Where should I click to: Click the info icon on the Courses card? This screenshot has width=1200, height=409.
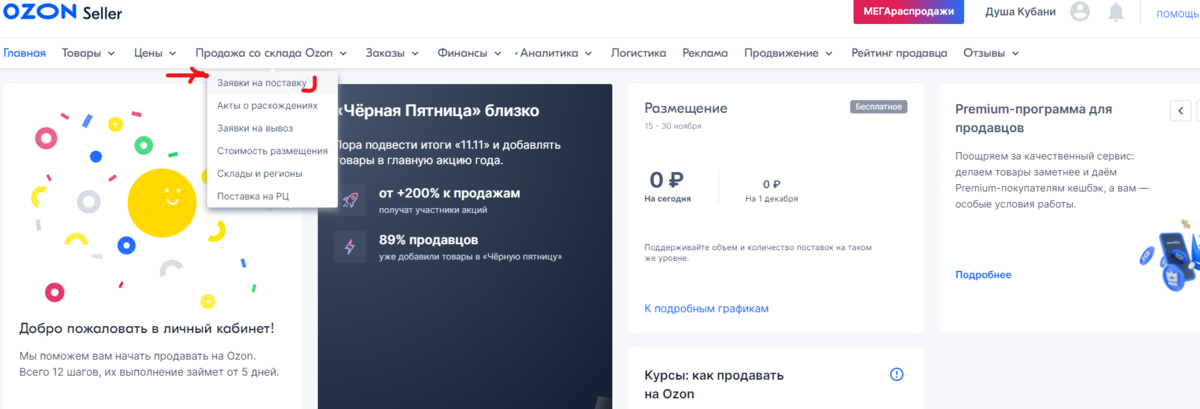(896, 375)
